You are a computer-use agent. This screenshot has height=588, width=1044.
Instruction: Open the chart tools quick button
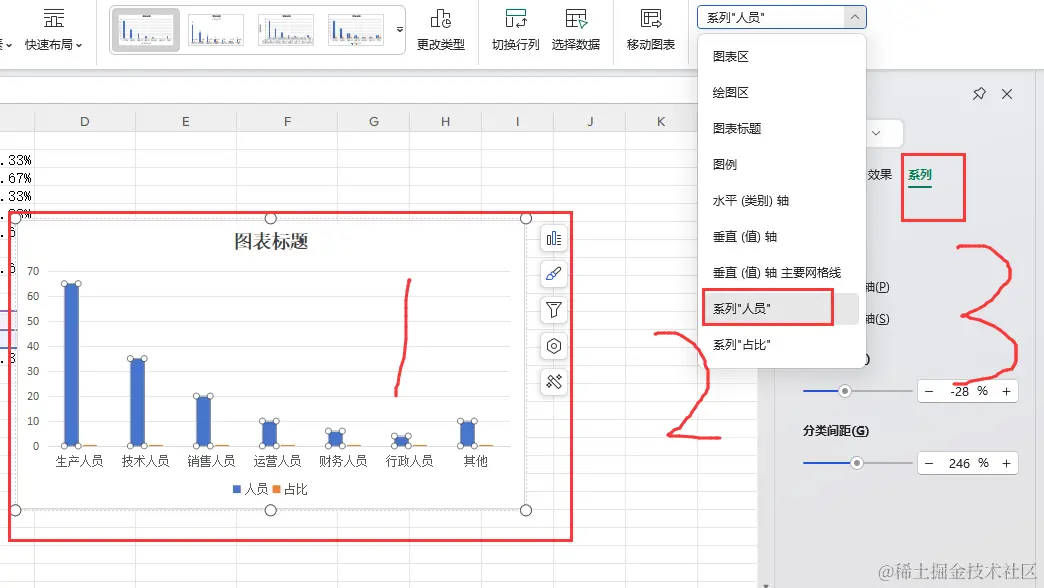tap(553, 382)
